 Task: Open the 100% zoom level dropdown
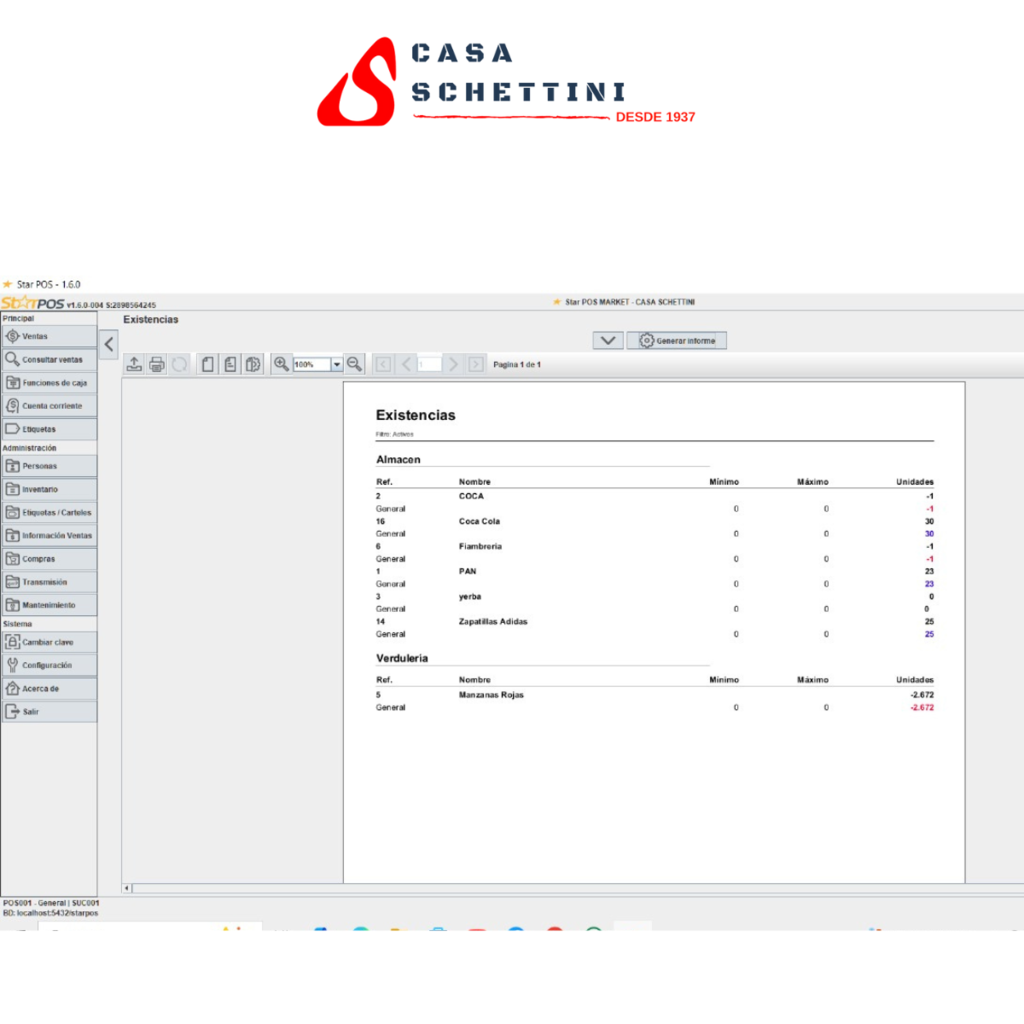(x=337, y=364)
